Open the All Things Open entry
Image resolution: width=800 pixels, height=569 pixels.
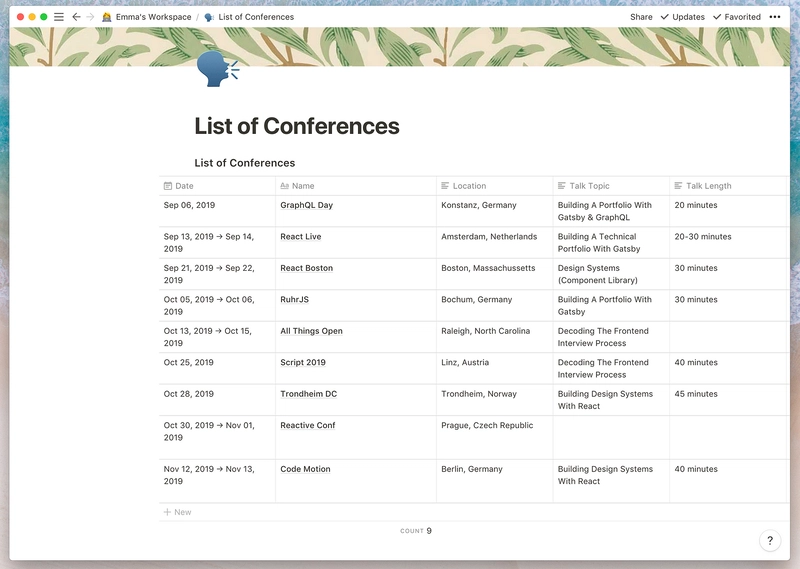[x=311, y=331]
